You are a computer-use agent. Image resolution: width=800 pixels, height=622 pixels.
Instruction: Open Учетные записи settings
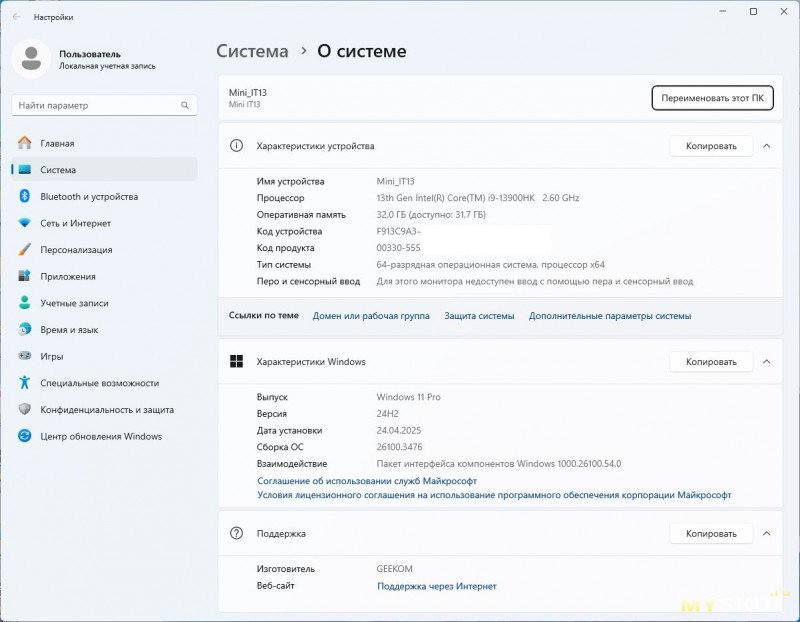(x=104, y=303)
